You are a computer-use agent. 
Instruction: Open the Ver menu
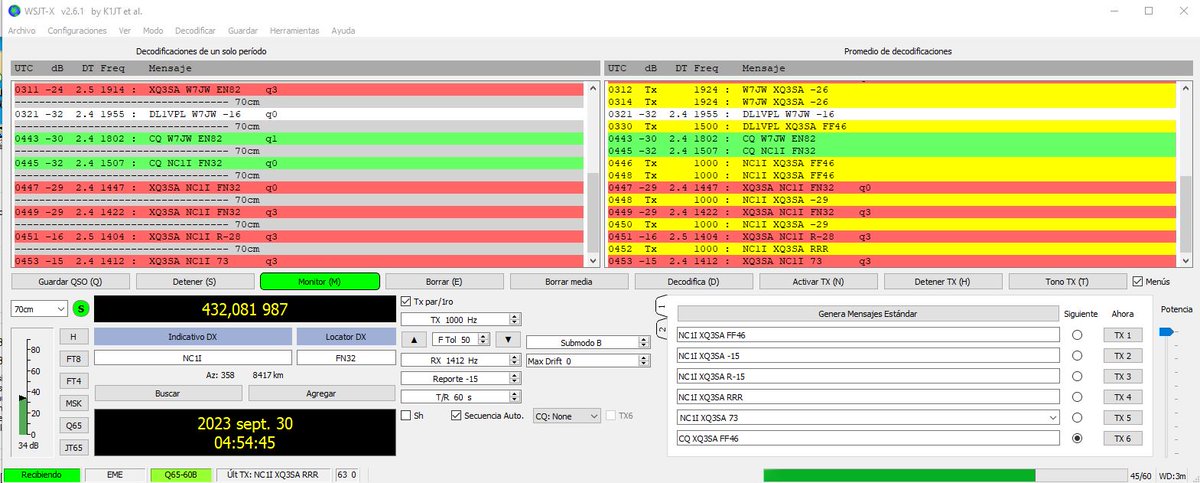click(125, 31)
